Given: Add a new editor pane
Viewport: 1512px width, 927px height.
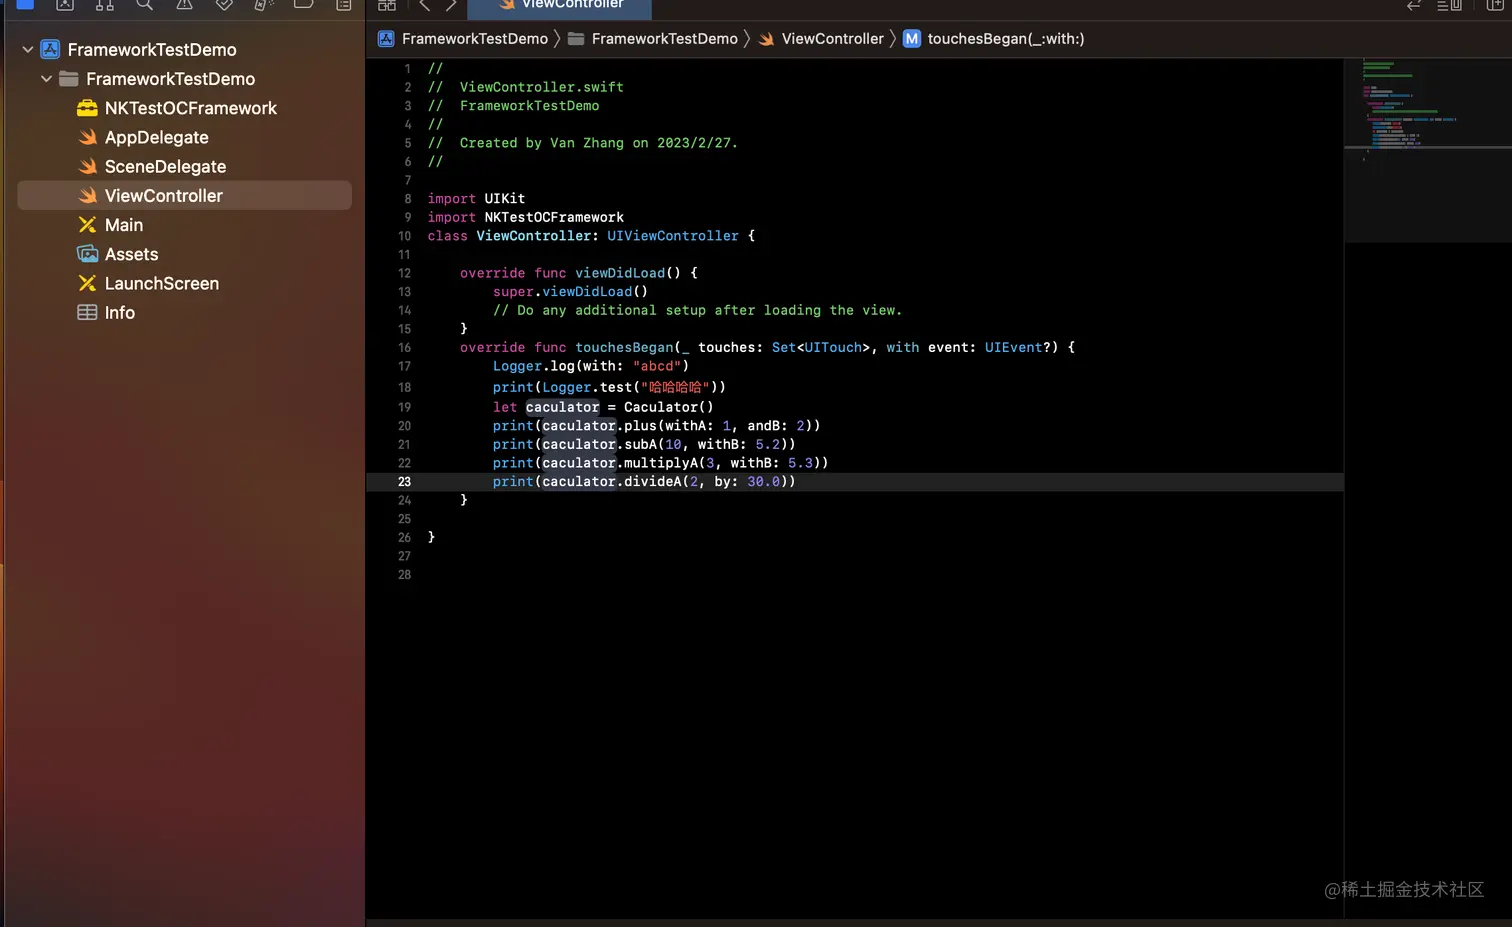Looking at the screenshot, I should (x=1495, y=5).
